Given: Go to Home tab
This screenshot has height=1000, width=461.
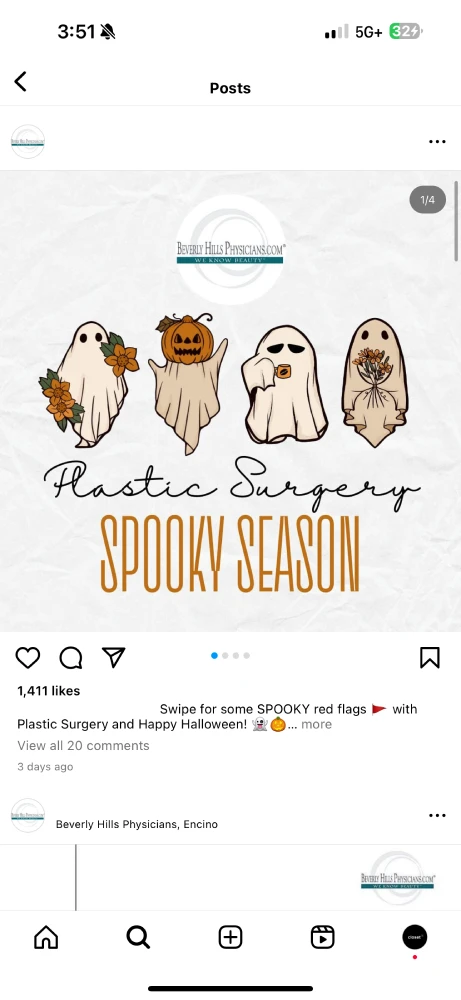Looking at the screenshot, I should click(x=46, y=937).
